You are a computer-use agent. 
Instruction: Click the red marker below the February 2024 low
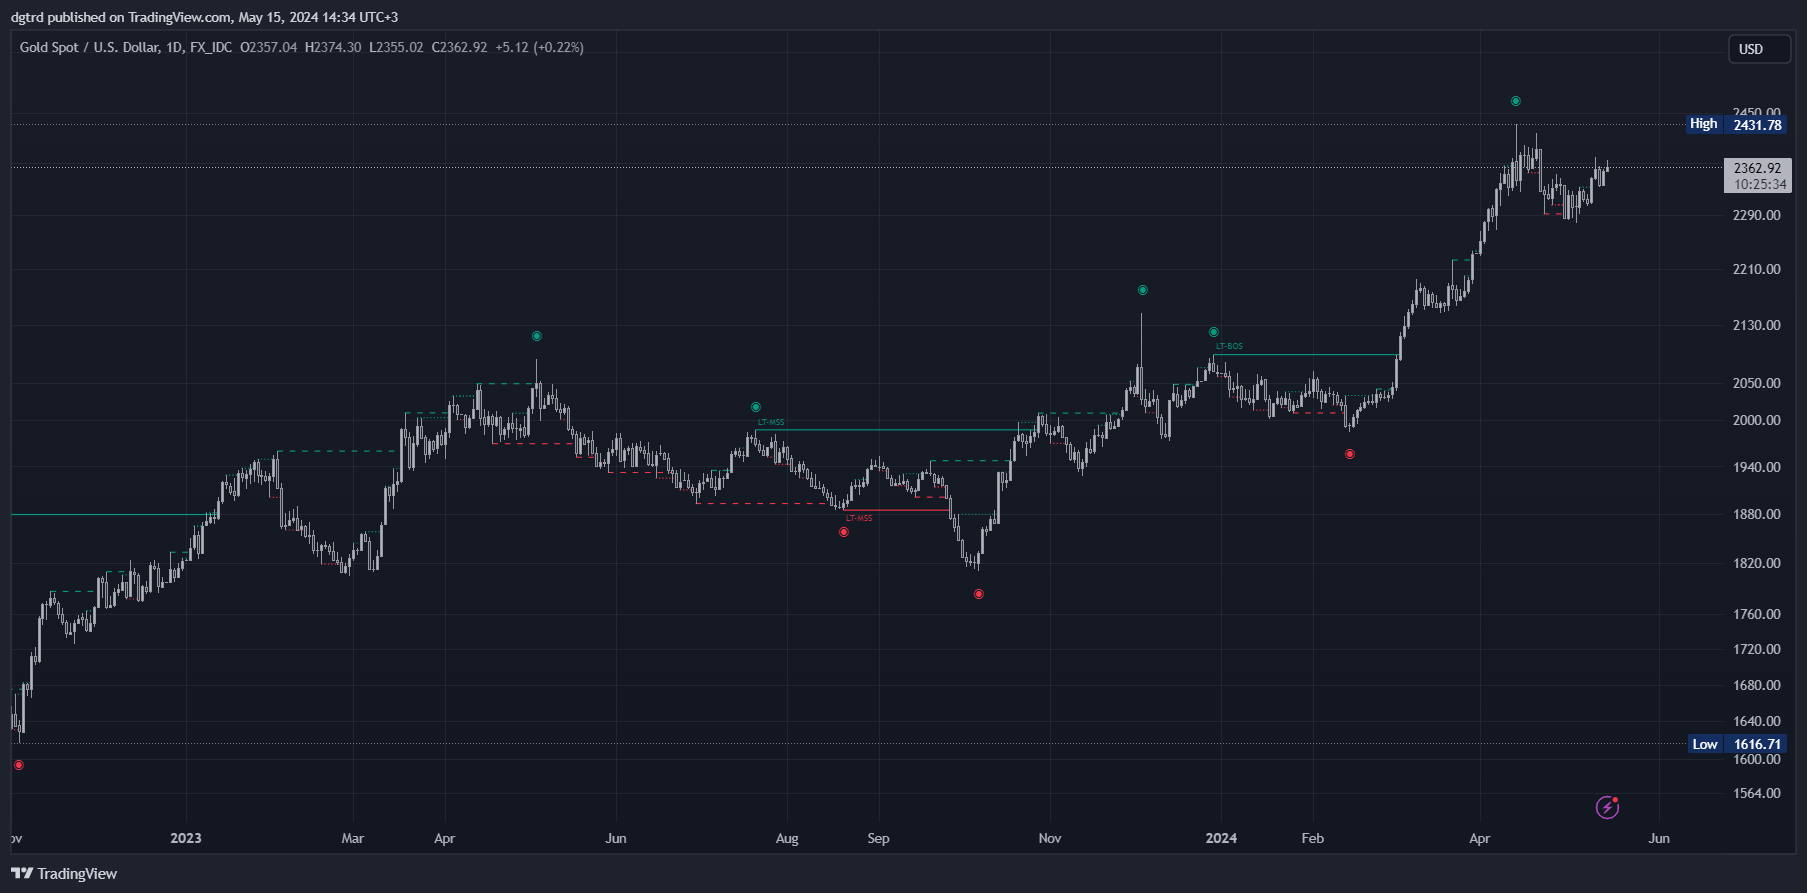tap(1350, 454)
